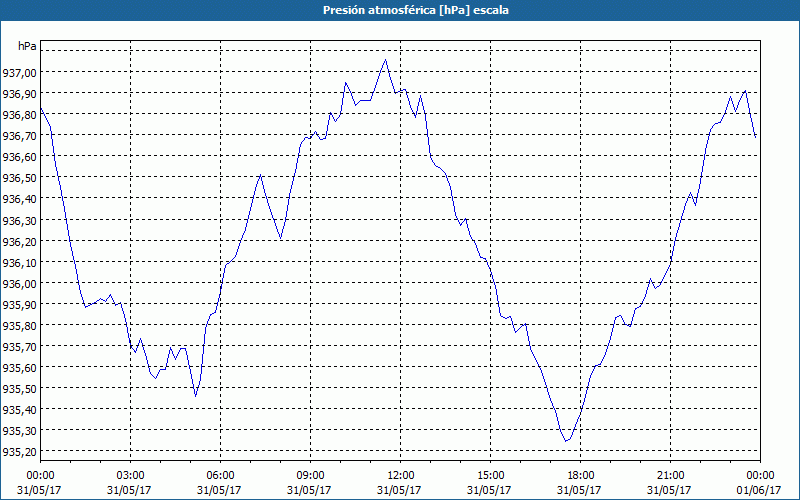The height and width of the screenshot is (500, 800).
Task: Select the 935,80 y-axis value
Action: pos(20,326)
